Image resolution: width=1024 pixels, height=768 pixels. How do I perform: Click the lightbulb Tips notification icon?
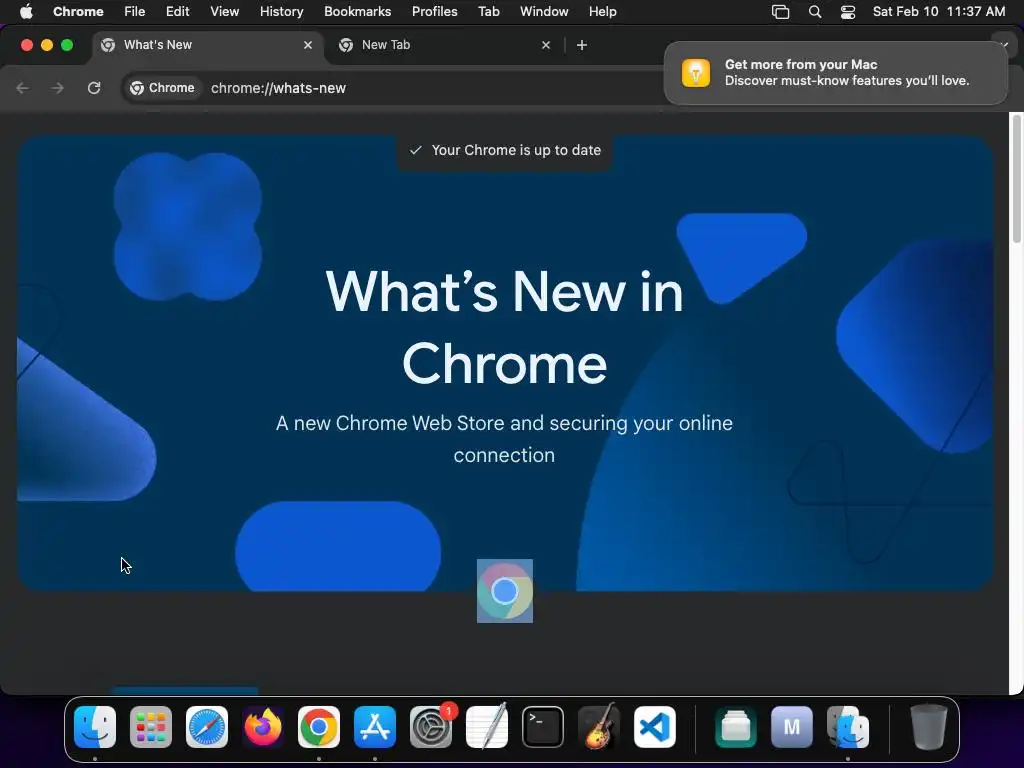(x=696, y=72)
